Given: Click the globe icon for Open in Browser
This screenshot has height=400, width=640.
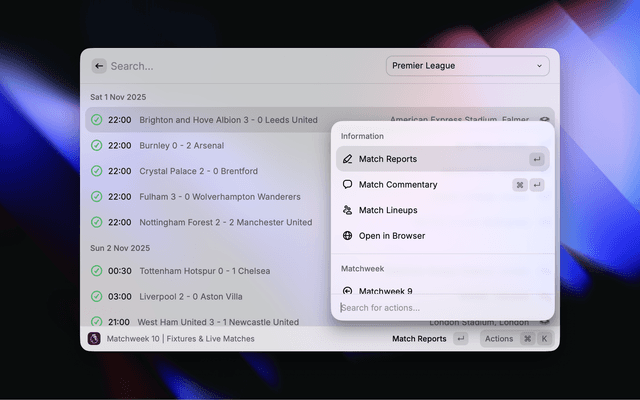Looking at the screenshot, I should coord(348,236).
